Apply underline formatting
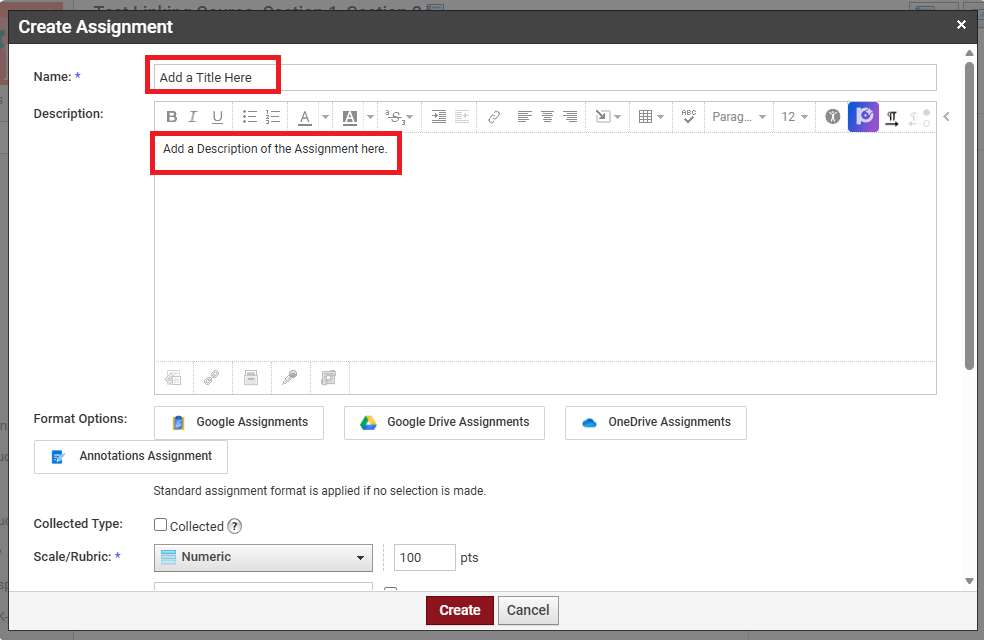This screenshot has width=984, height=640. pos(217,117)
